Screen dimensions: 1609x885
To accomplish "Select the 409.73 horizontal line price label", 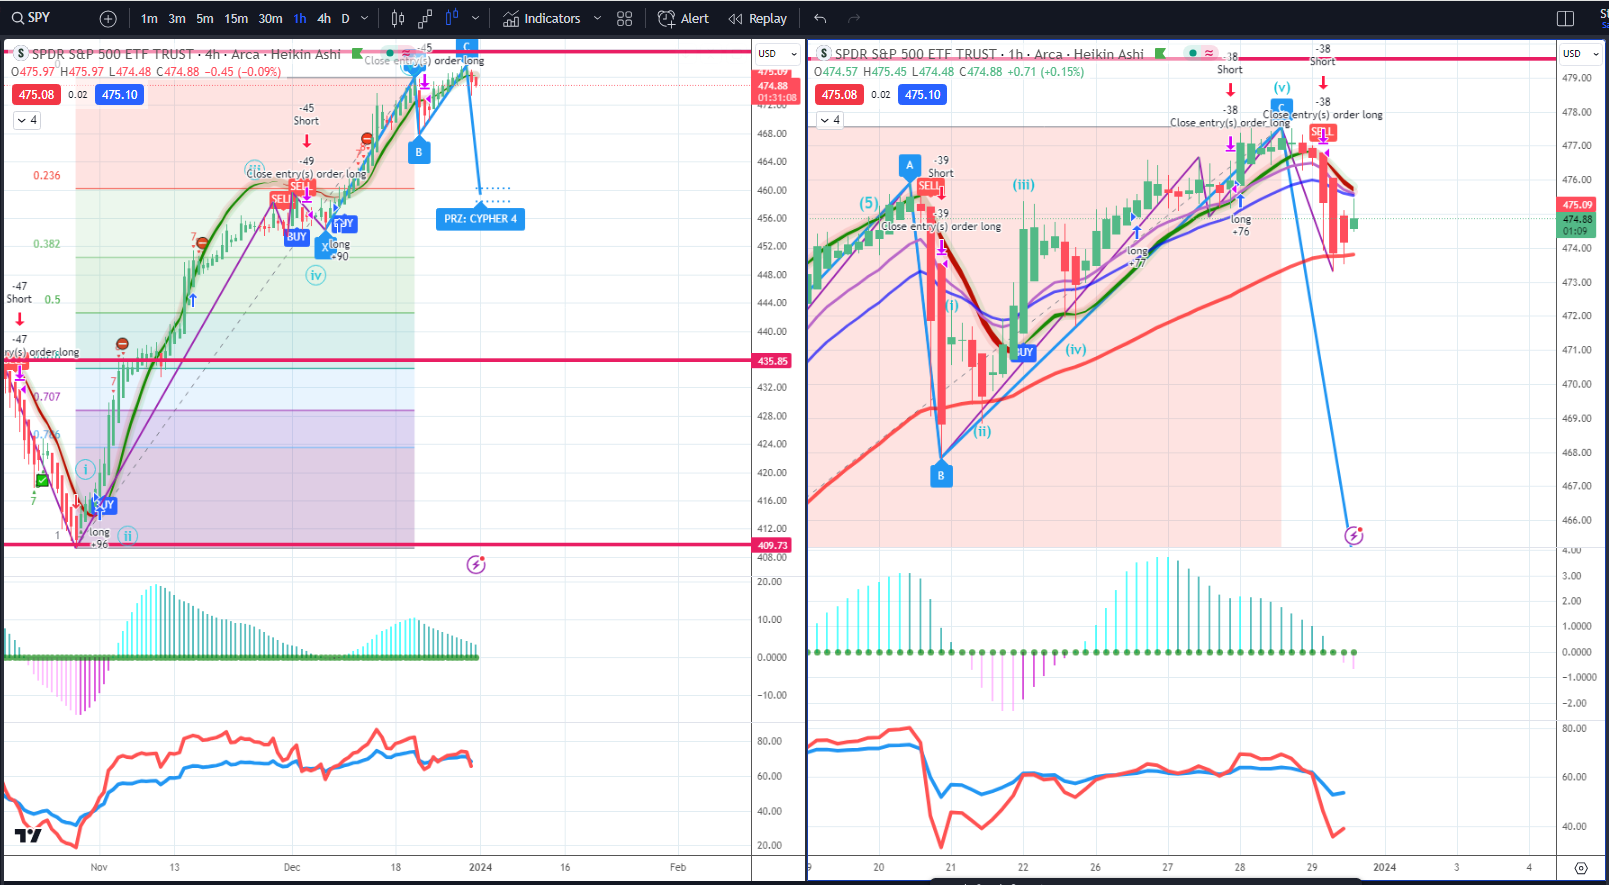I will click(773, 546).
